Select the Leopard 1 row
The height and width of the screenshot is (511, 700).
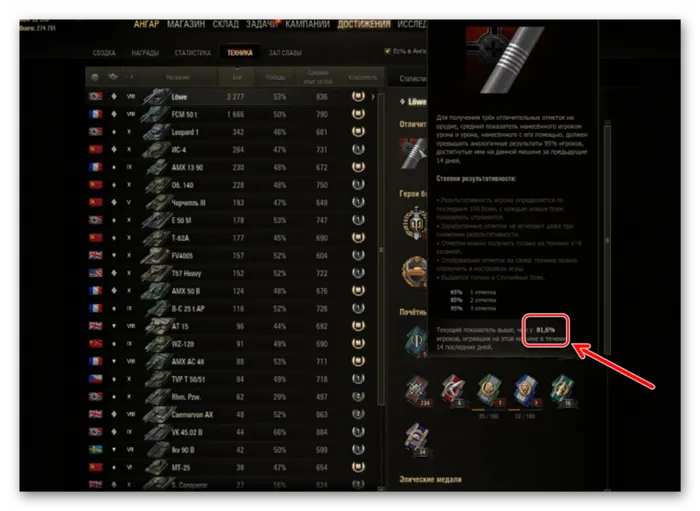tap(232, 132)
